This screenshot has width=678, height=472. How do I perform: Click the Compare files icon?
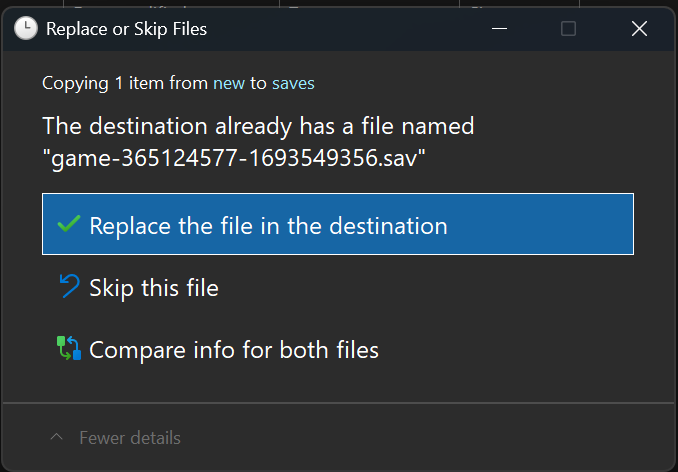click(69, 349)
